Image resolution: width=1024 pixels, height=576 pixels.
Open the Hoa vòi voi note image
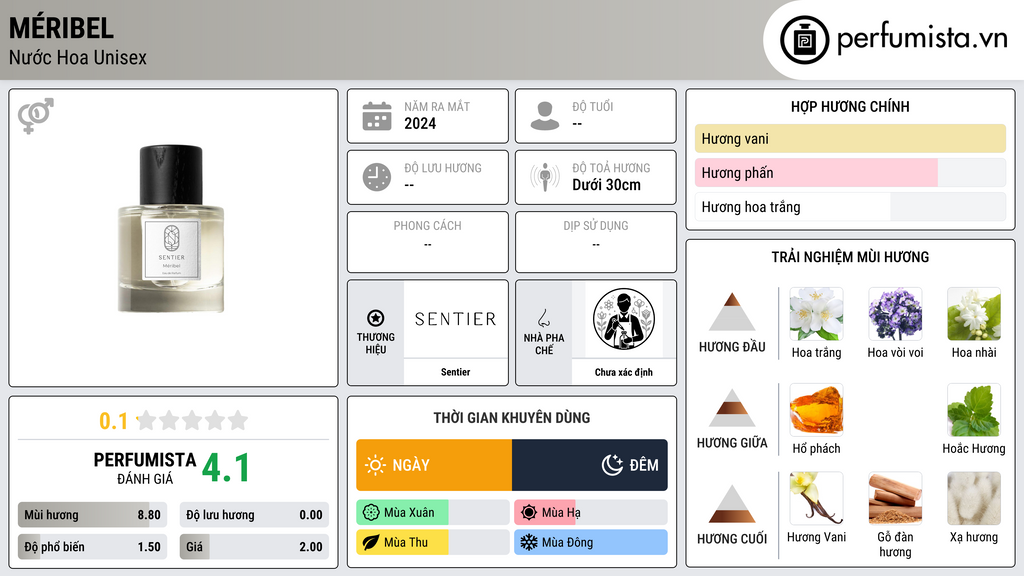coord(895,314)
